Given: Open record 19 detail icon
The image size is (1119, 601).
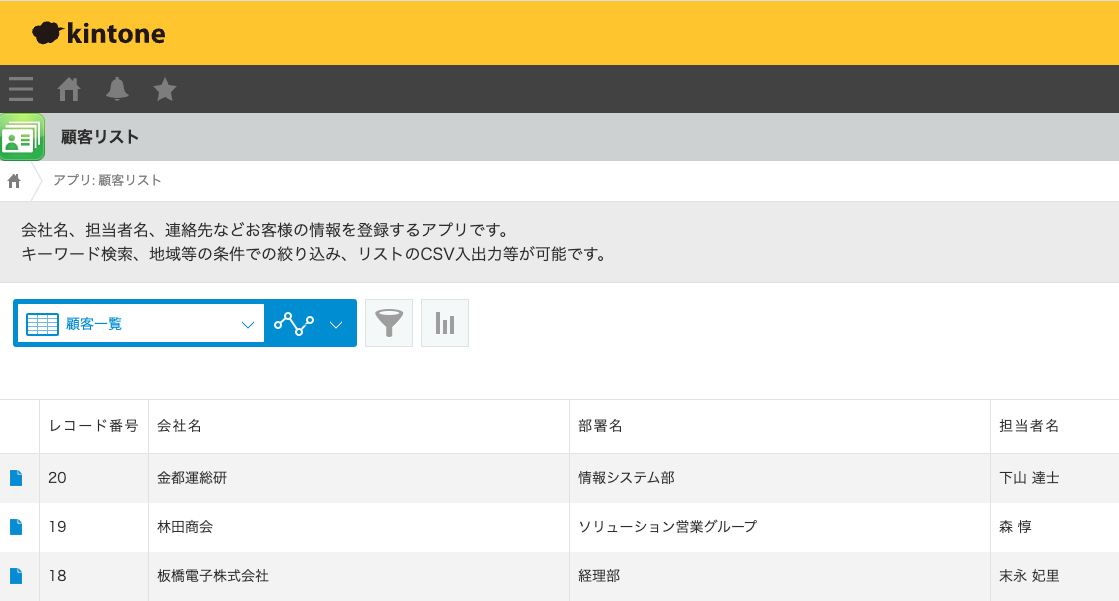Looking at the screenshot, I should click(16, 527).
